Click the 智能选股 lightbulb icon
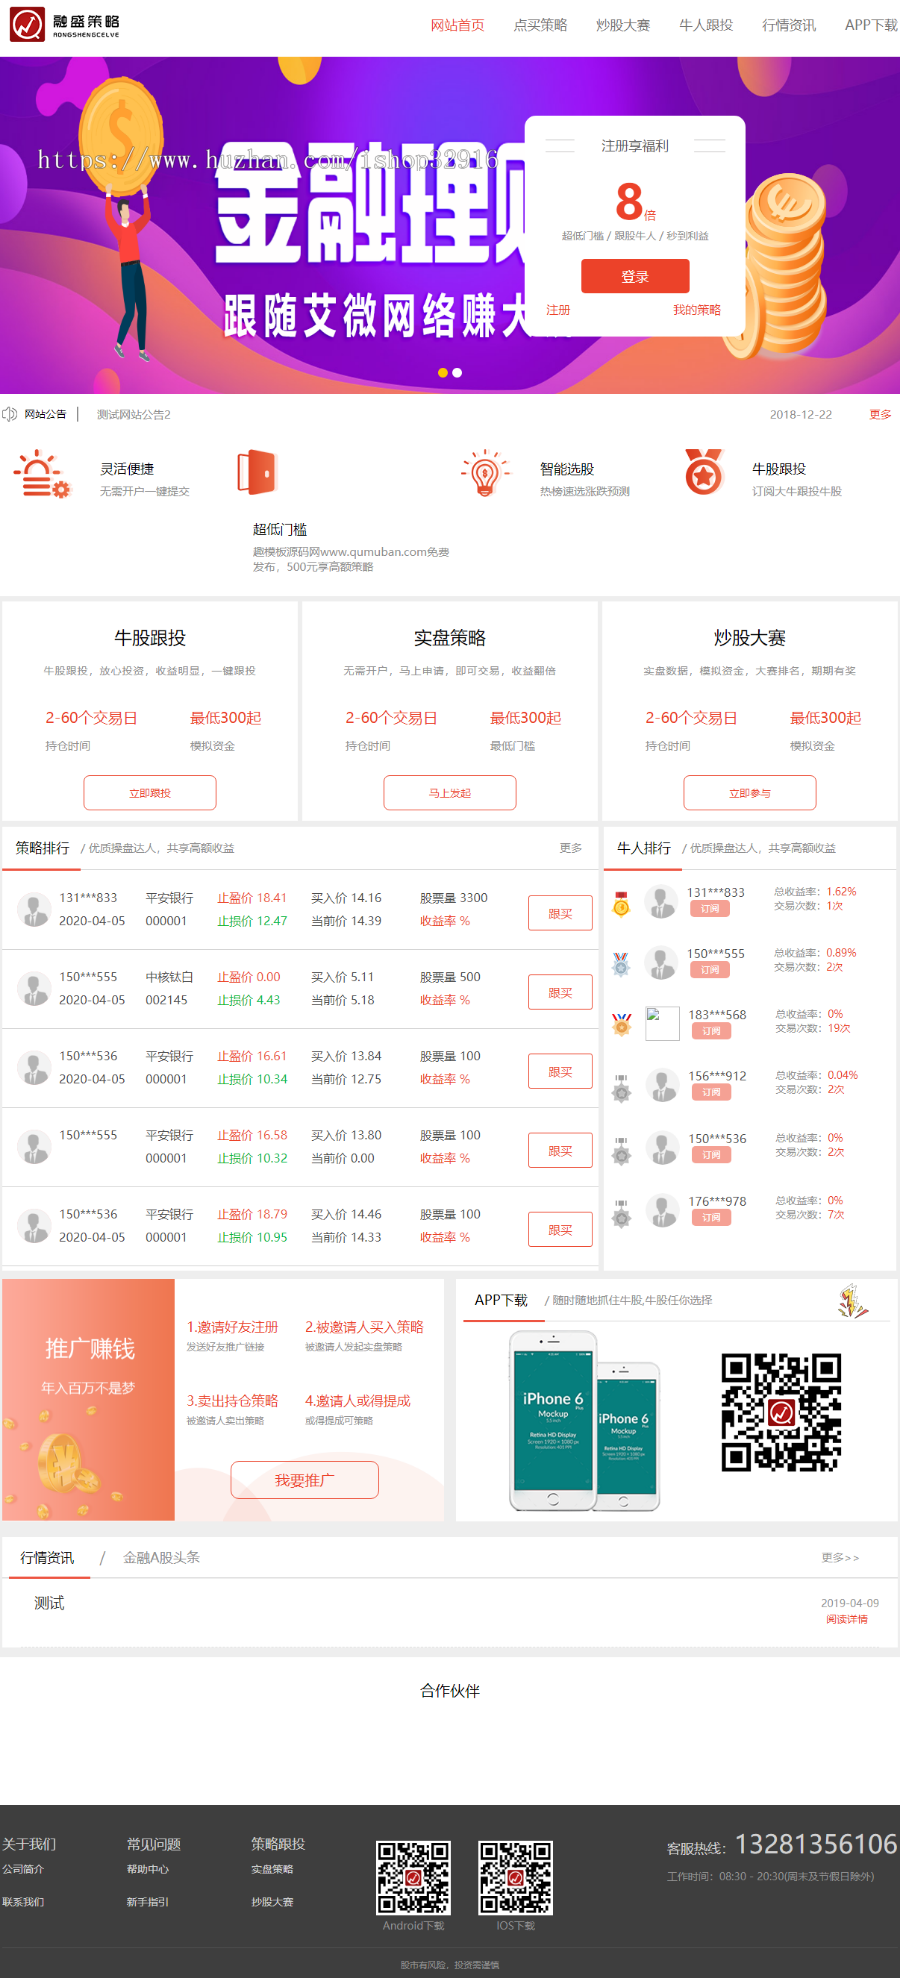Screen dimensions: 900x1978 click(x=485, y=473)
